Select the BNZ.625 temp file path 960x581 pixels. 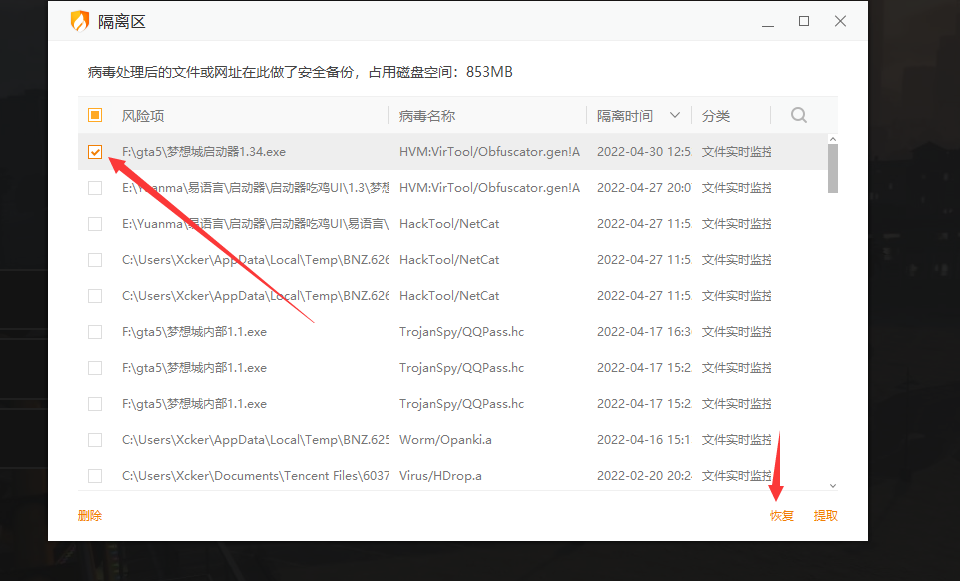[255, 440]
